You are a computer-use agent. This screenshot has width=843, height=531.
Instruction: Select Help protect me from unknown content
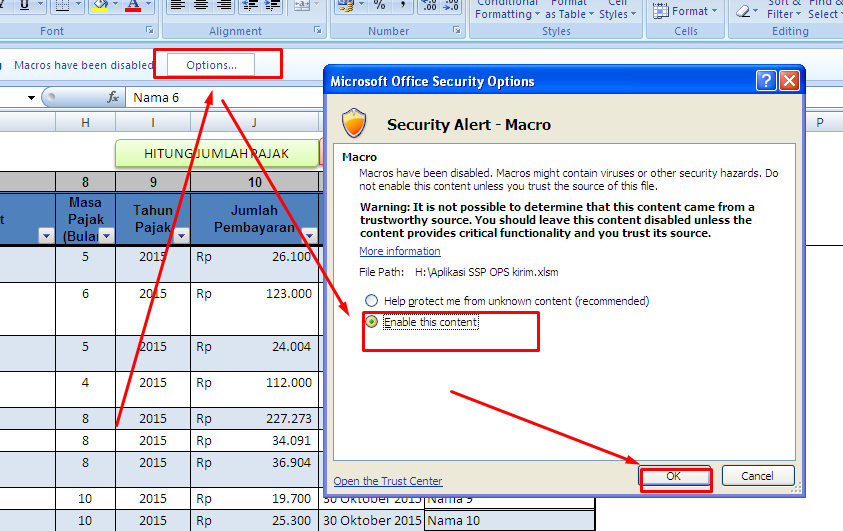[x=372, y=300]
